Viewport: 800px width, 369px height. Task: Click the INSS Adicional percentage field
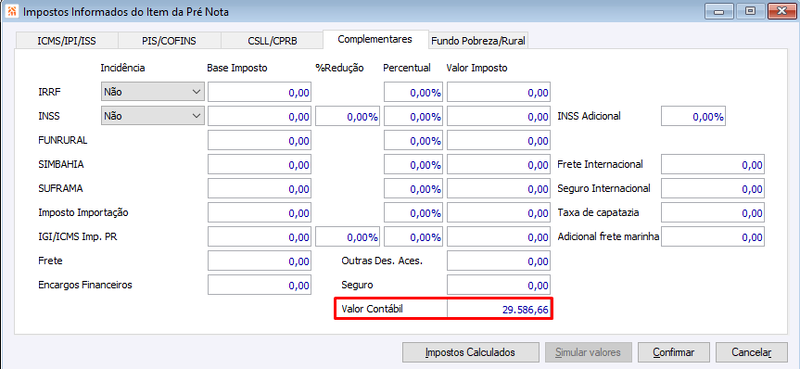[693, 116]
